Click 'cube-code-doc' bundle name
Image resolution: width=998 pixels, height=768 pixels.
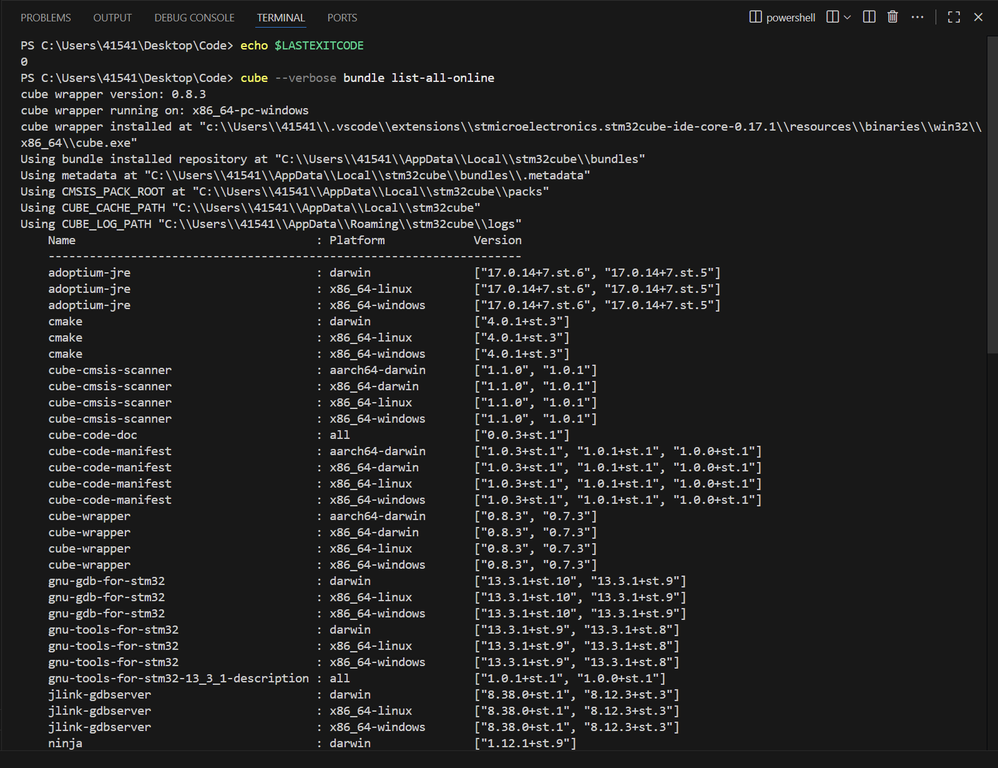92,435
